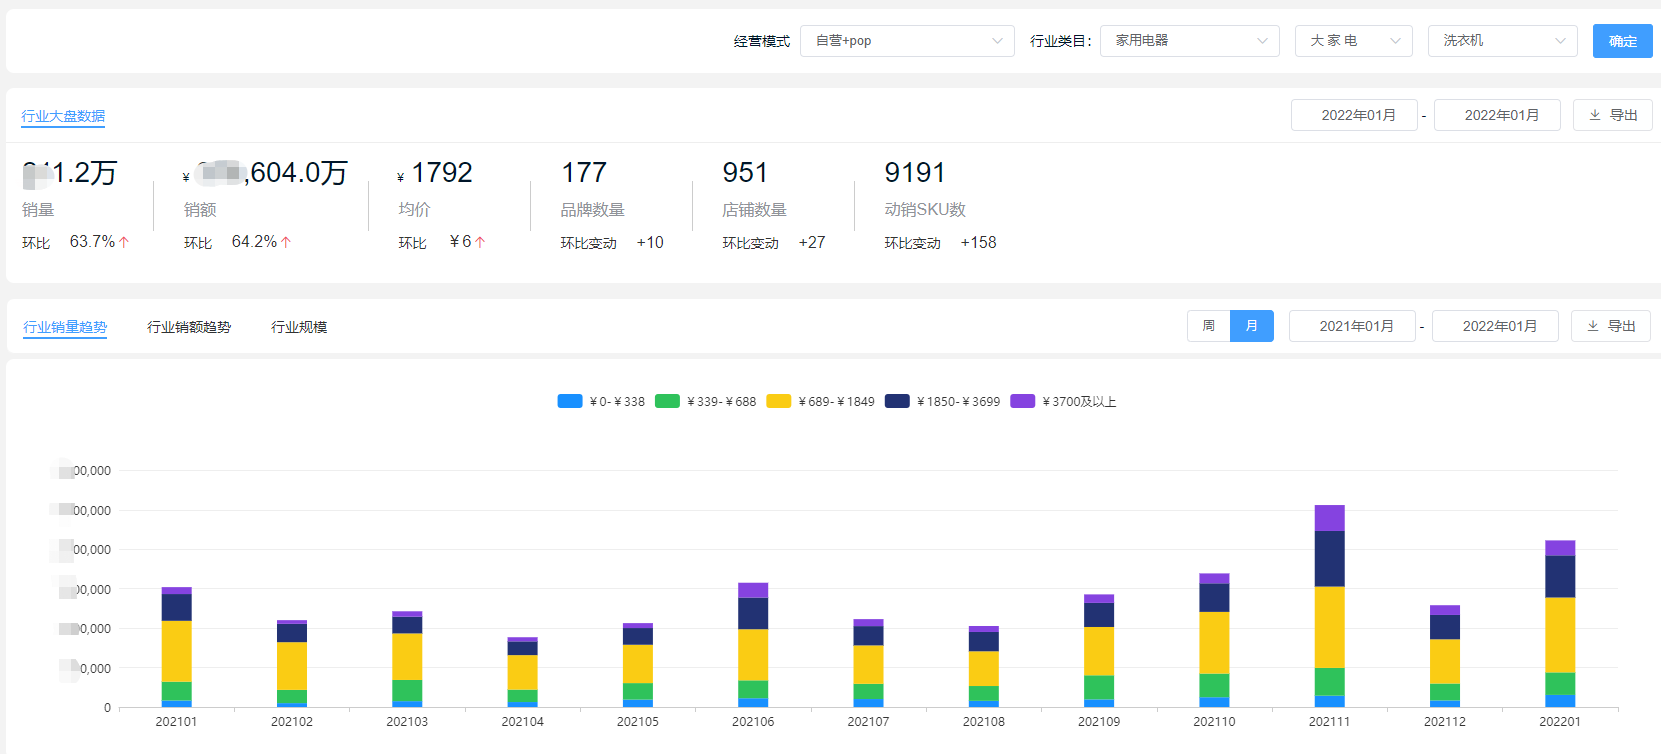This screenshot has width=1661, height=754.
Task: Click the 均价 value ¥1792
Action: [435, 173]
